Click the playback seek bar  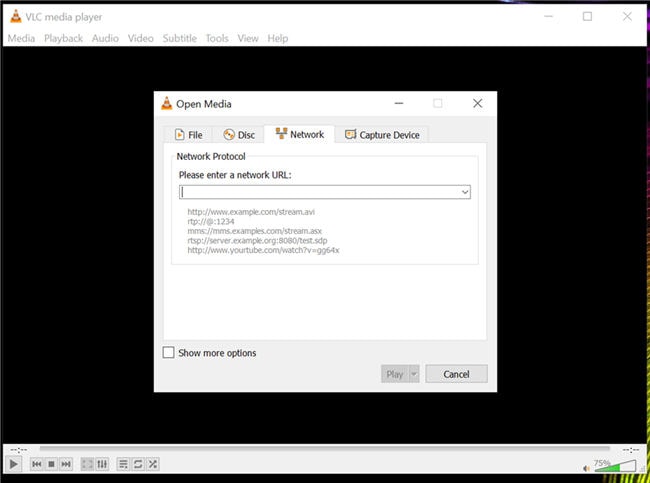[x=325, y=448]
